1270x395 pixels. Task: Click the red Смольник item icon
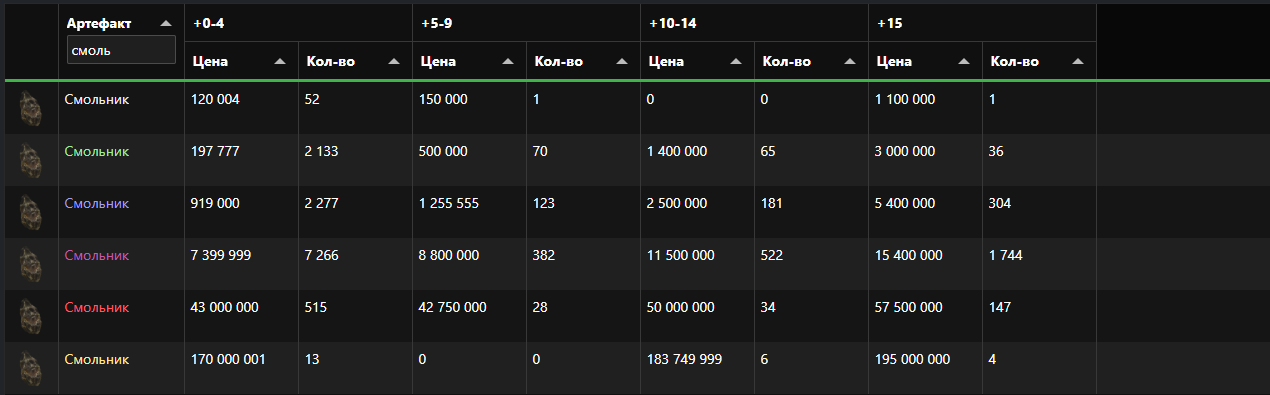31,315
